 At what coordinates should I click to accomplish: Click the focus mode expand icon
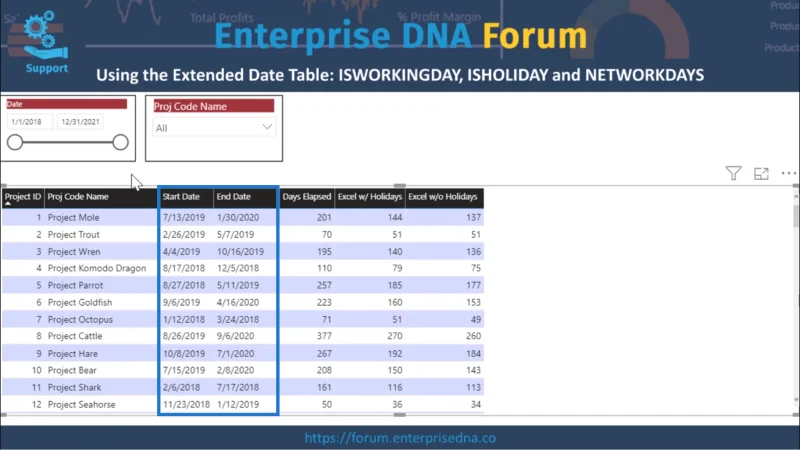[x=761, y=173]
